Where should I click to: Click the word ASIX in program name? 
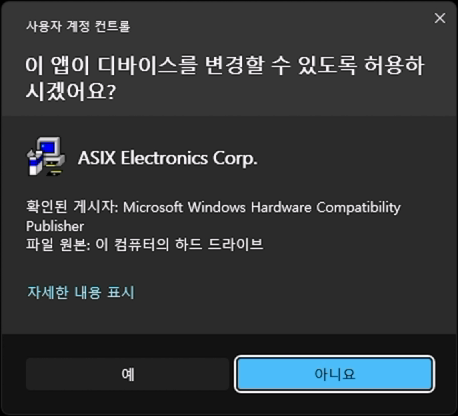[97, 158]
